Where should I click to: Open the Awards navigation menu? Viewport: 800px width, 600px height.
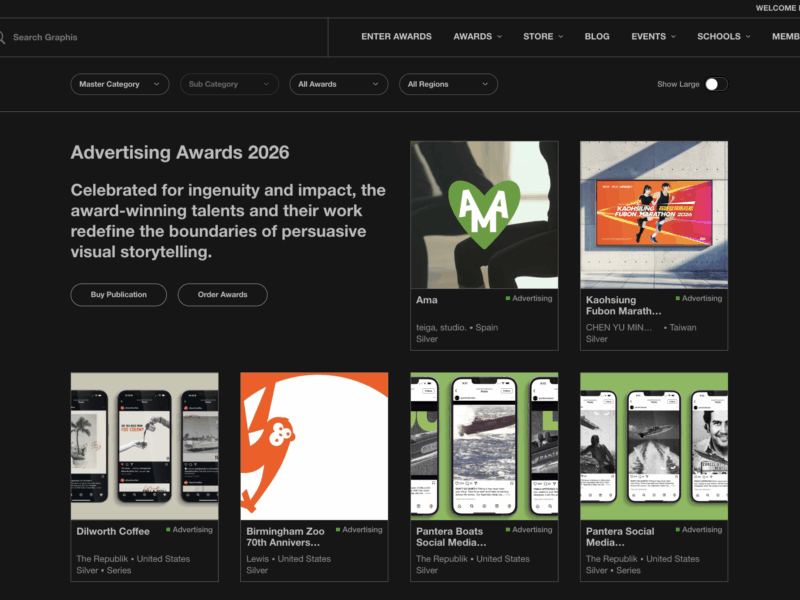[478, 37]
